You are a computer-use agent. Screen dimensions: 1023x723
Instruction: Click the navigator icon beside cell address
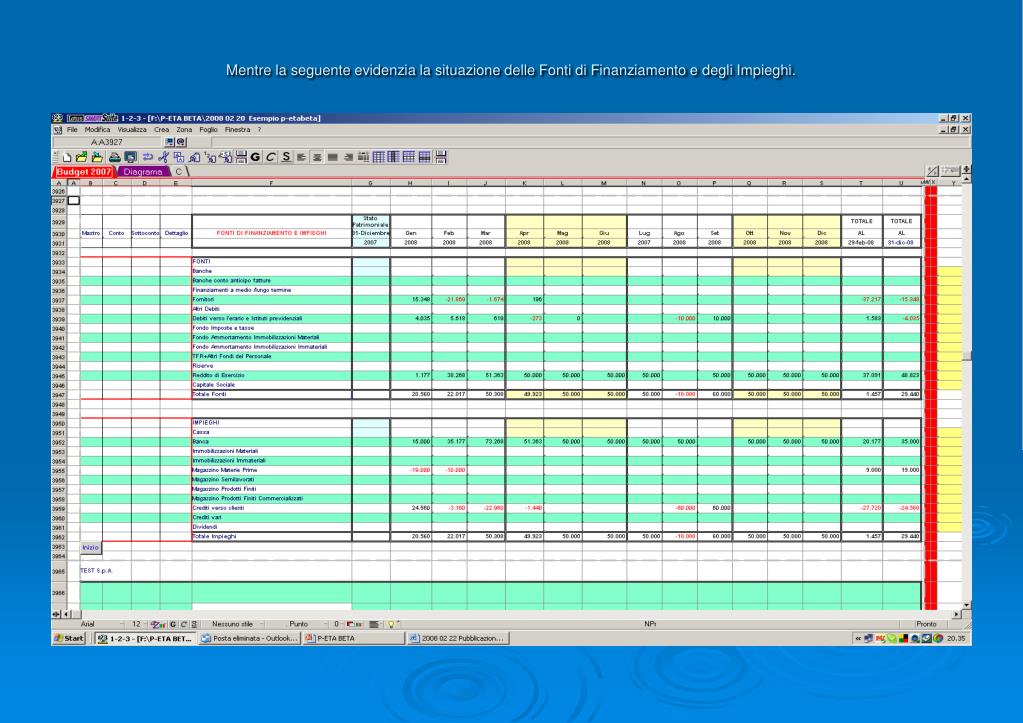170,142
